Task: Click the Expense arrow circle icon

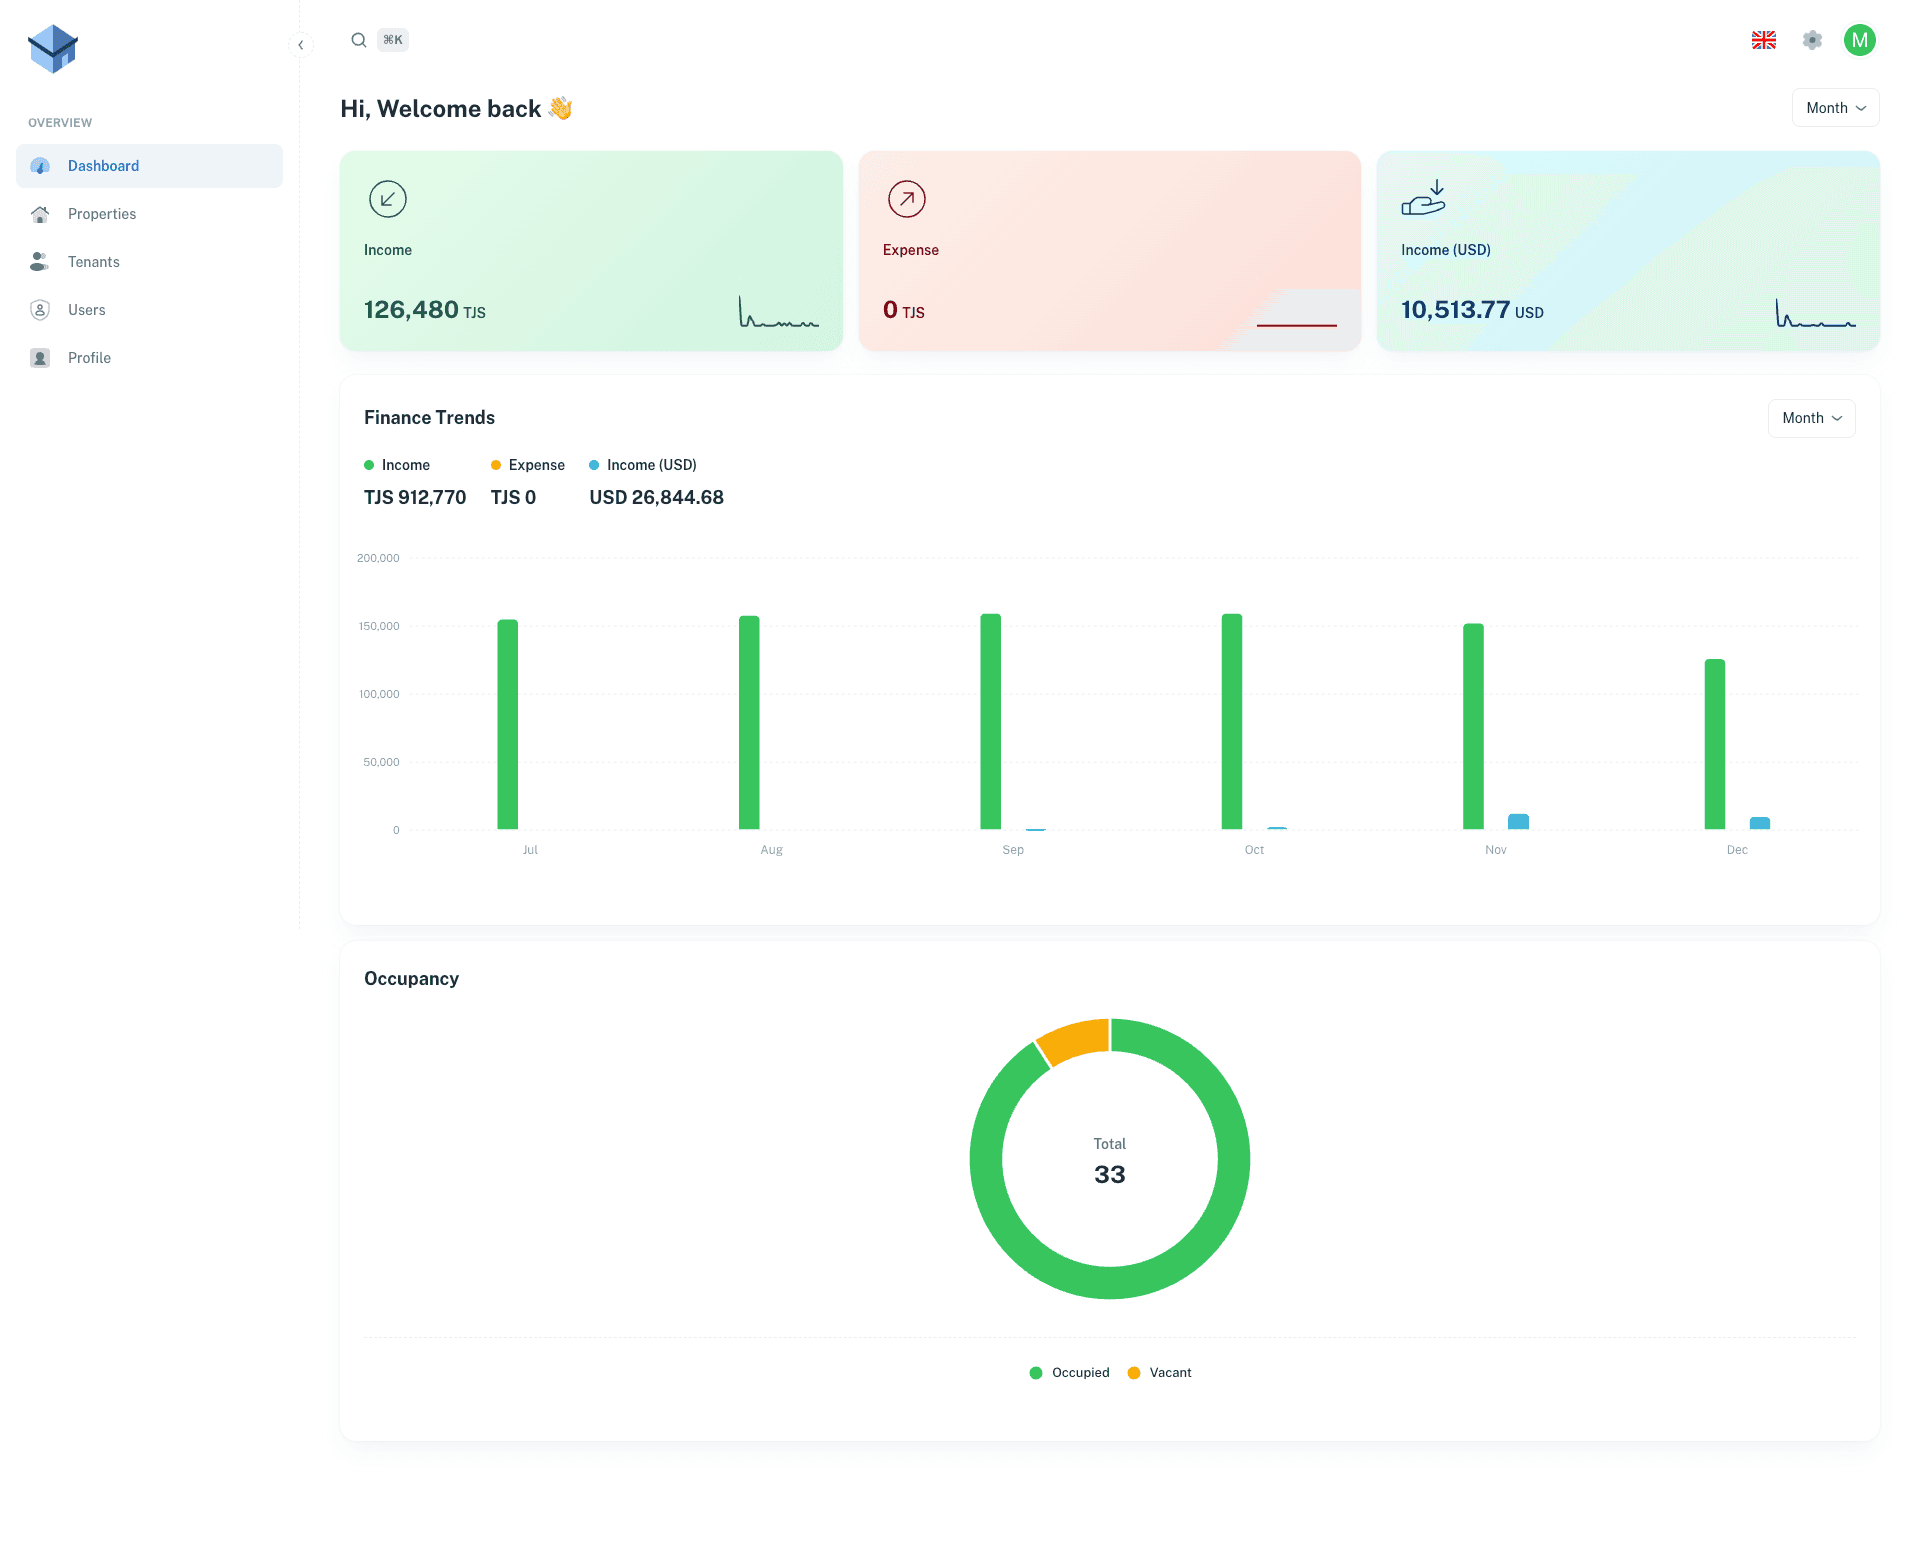Action: pos(906,199)
